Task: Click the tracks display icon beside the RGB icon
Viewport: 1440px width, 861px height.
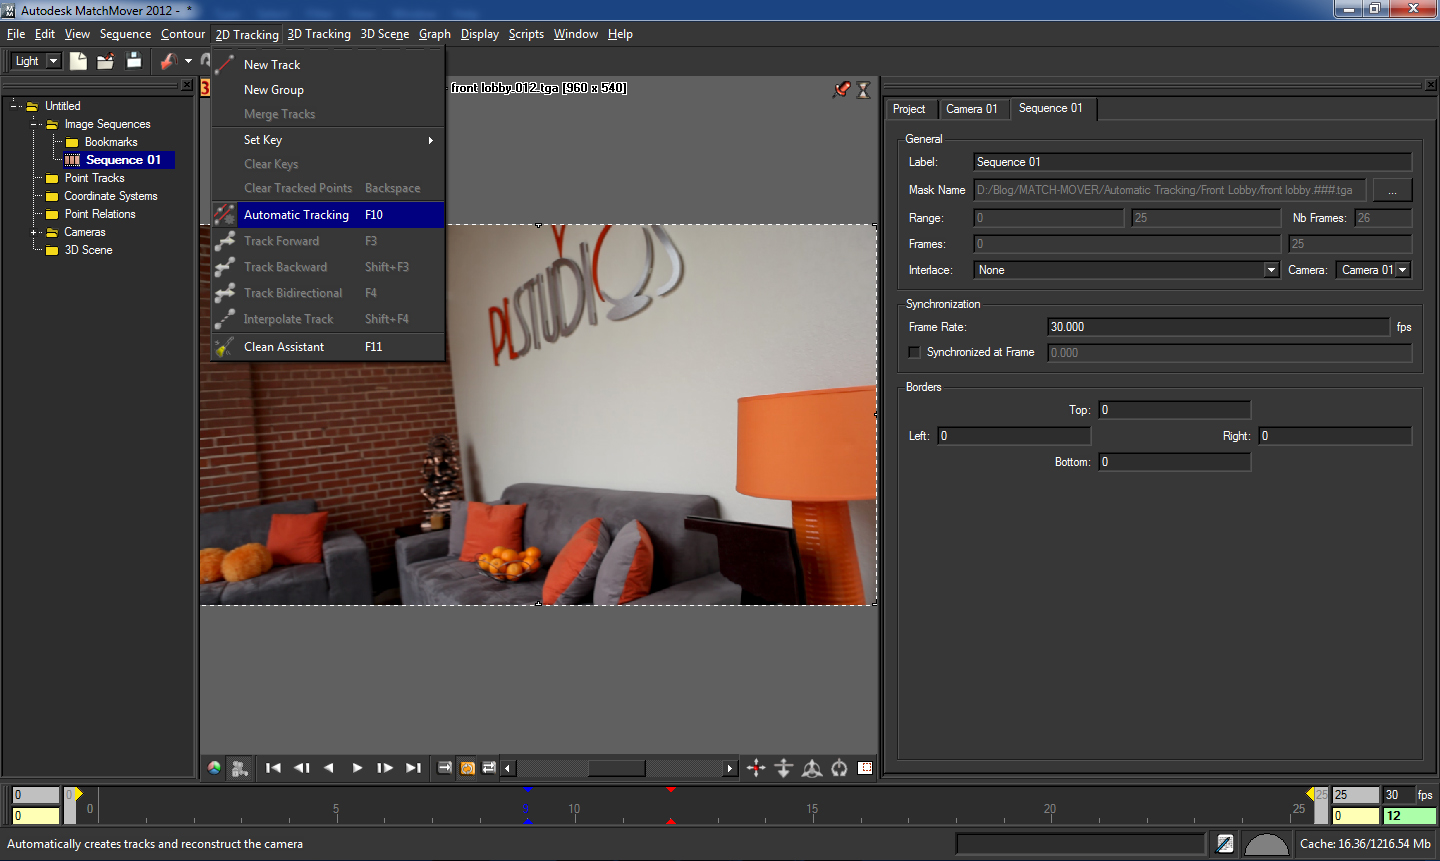Action: pyautogui.click(x=239, y=768)
